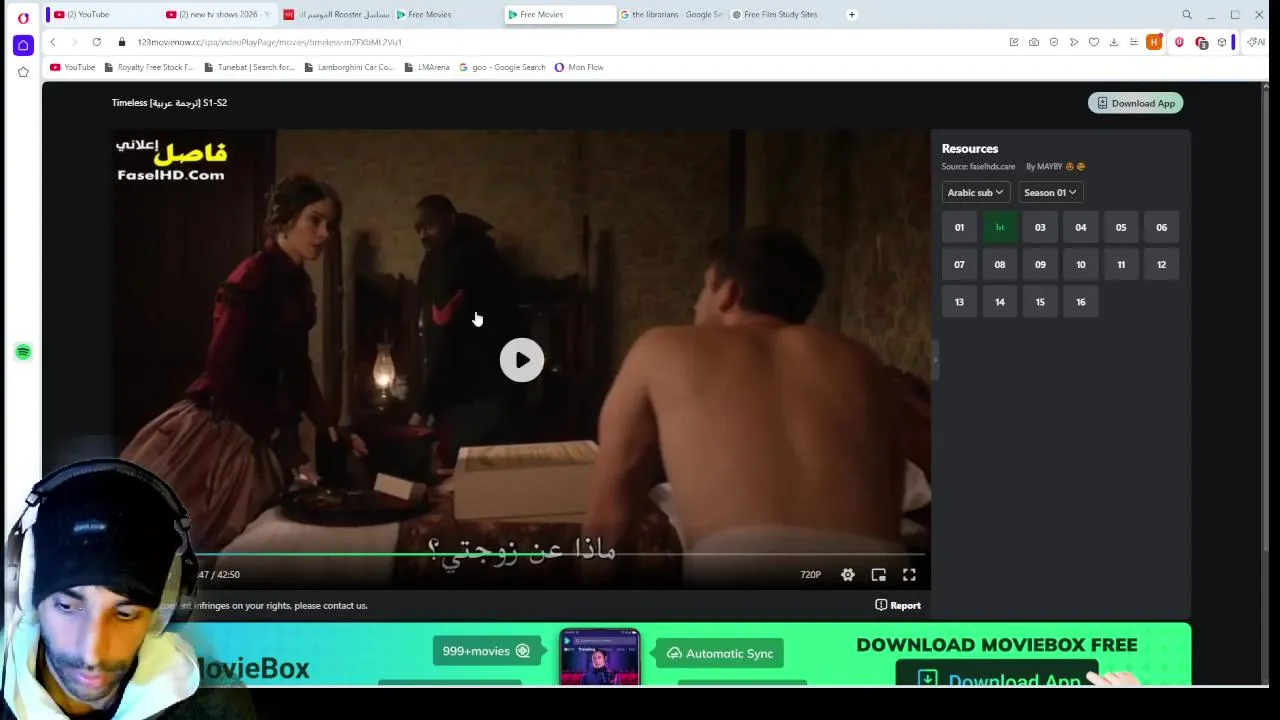
Task: Open the extension with badge 3
Action: click(x=1201, y=42)
